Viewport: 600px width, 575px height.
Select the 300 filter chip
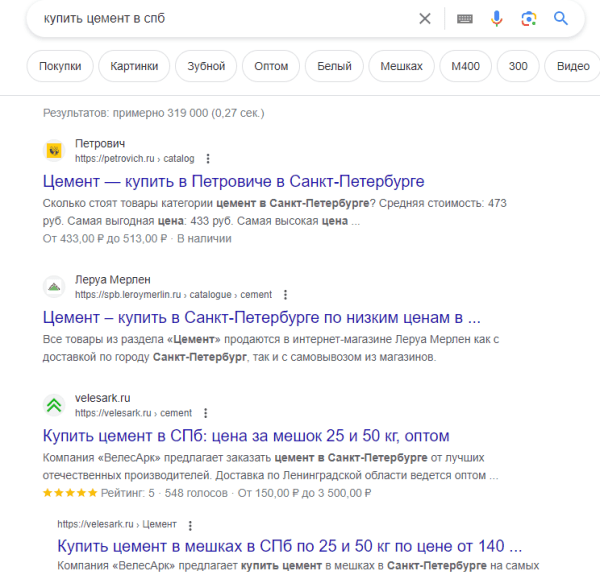[518, 66]
